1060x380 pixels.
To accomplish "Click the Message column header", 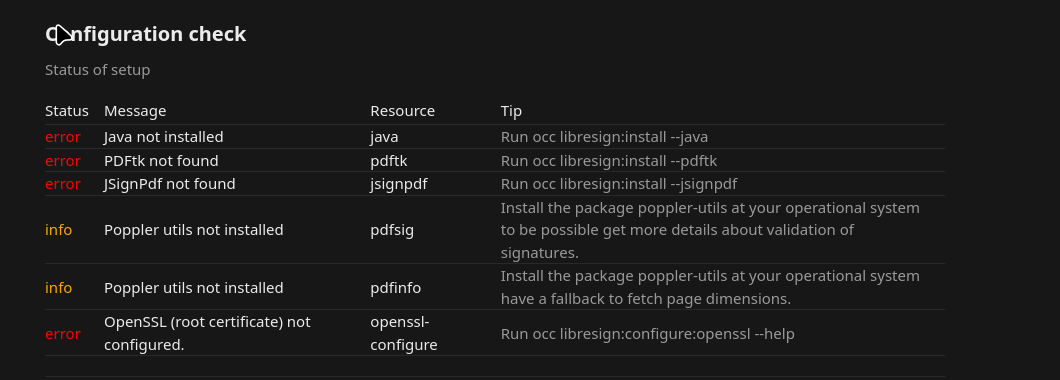I will point(135,111).
